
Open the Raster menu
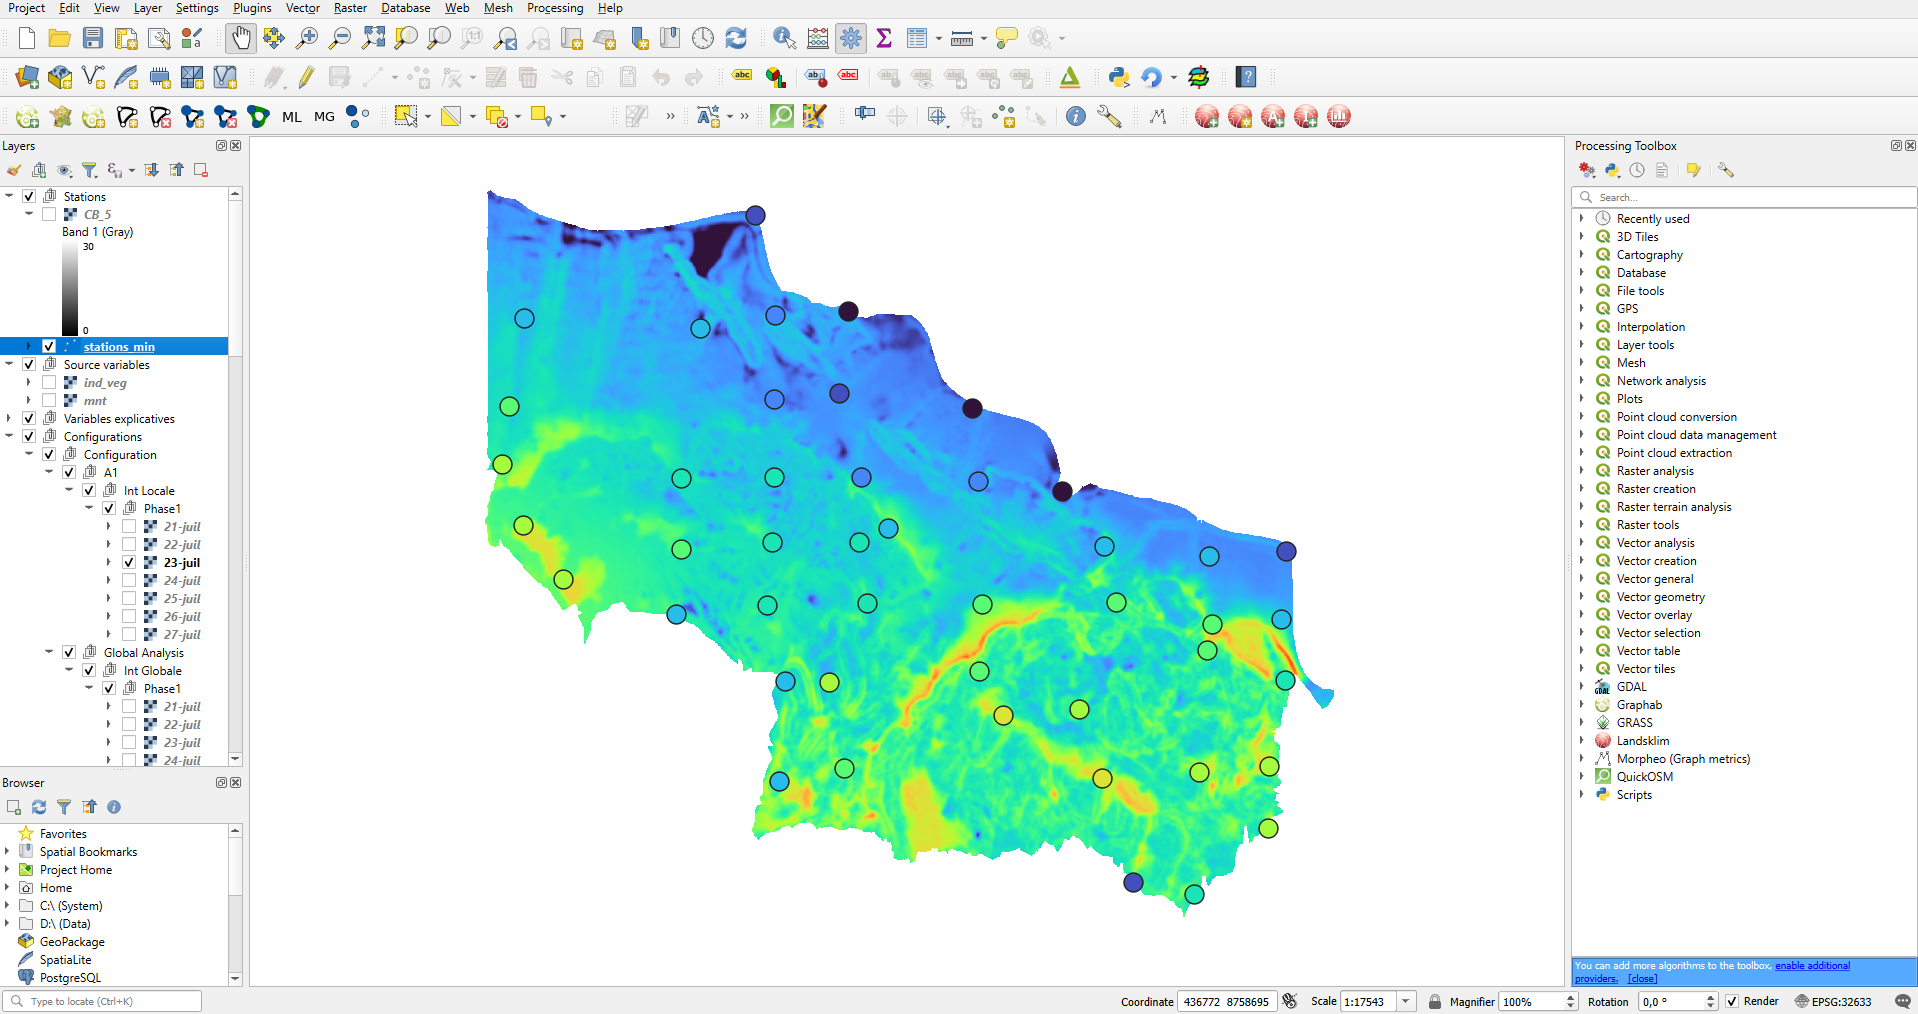(349, 8)
